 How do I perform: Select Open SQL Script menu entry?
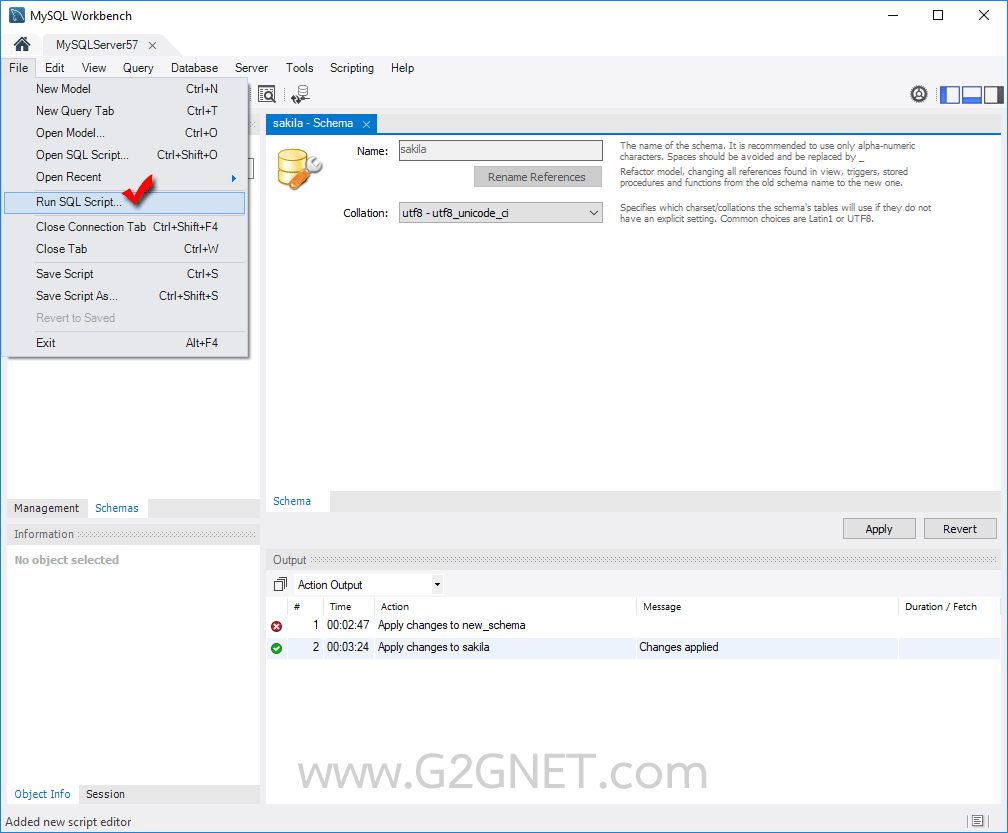tap(124, 155)
